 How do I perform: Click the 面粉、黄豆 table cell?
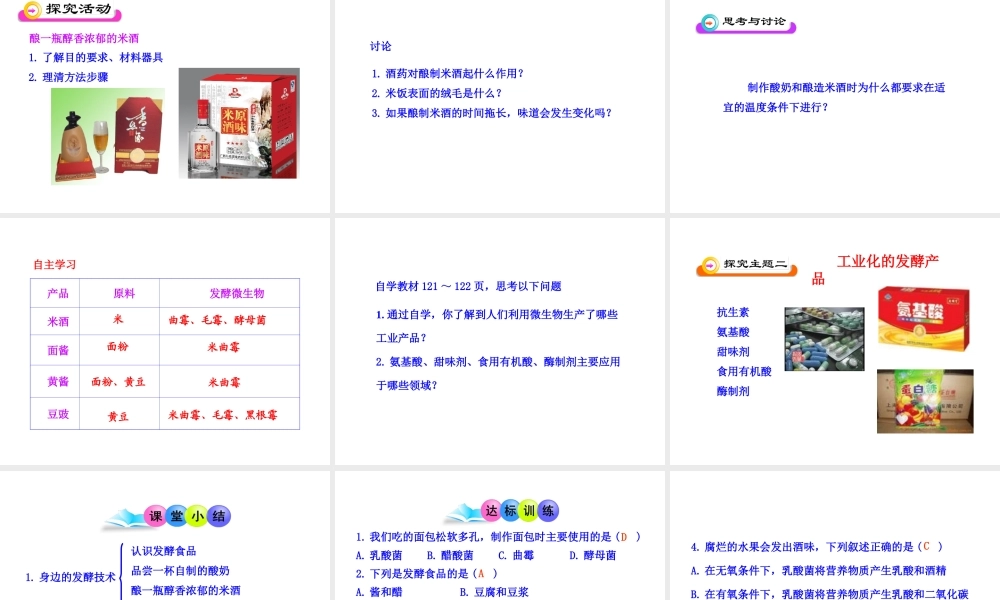(x=118, y=382)
